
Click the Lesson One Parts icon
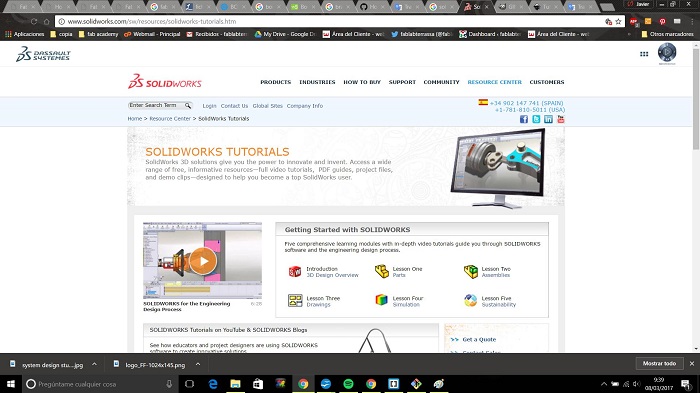382,271
